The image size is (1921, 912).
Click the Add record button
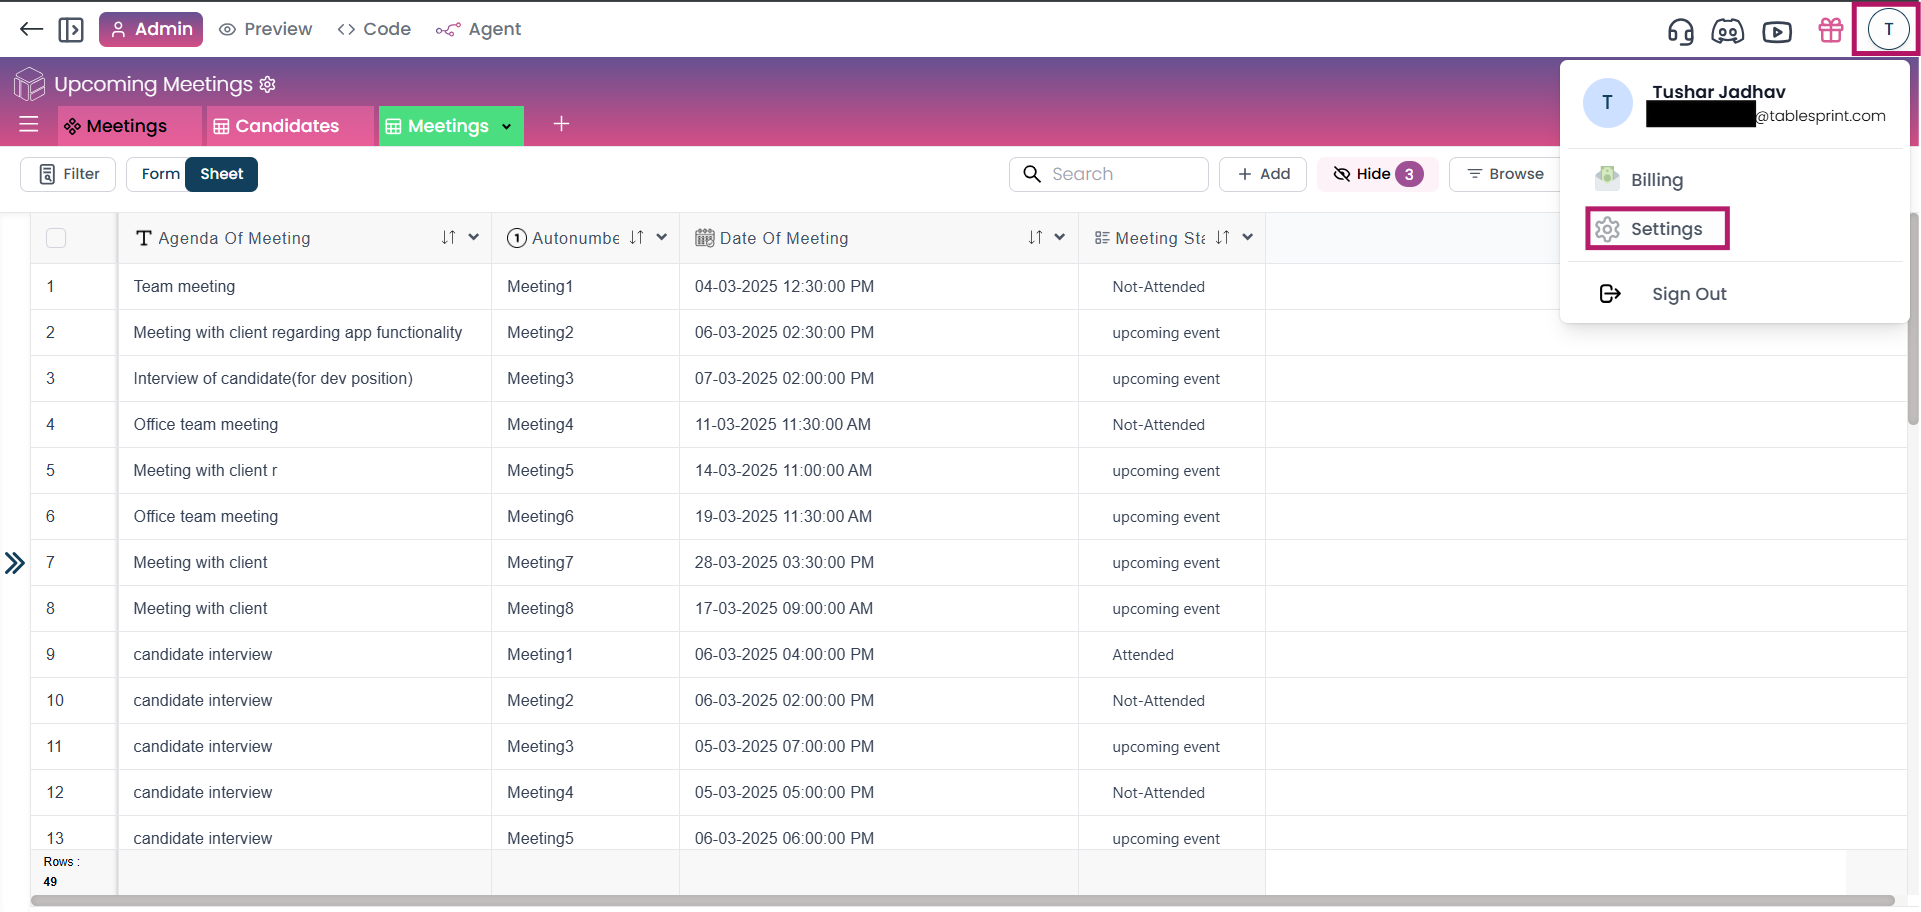point(1263,174)
